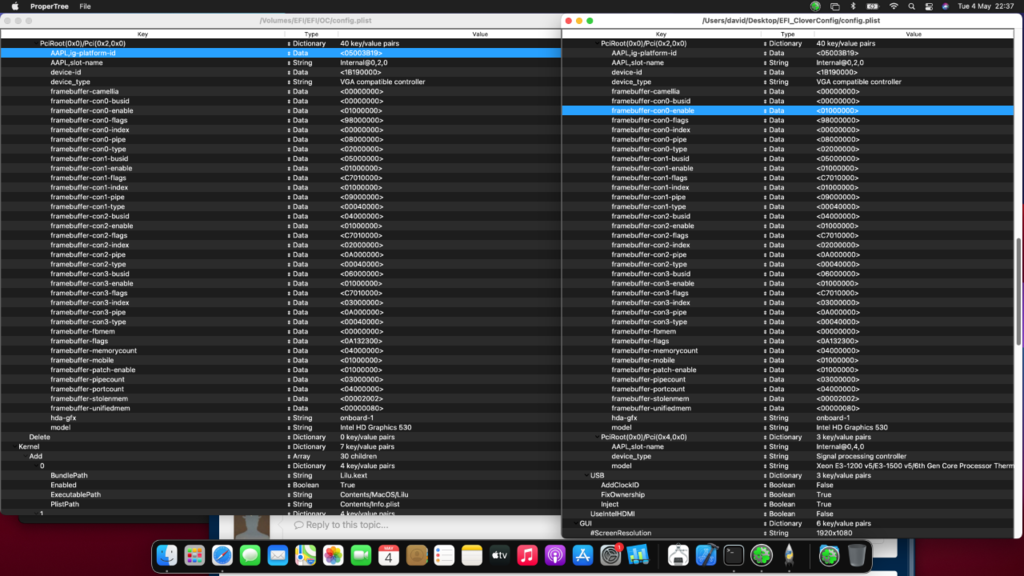
Task: Collapse the GUI dictionary in right window
Action: point(575,523)
